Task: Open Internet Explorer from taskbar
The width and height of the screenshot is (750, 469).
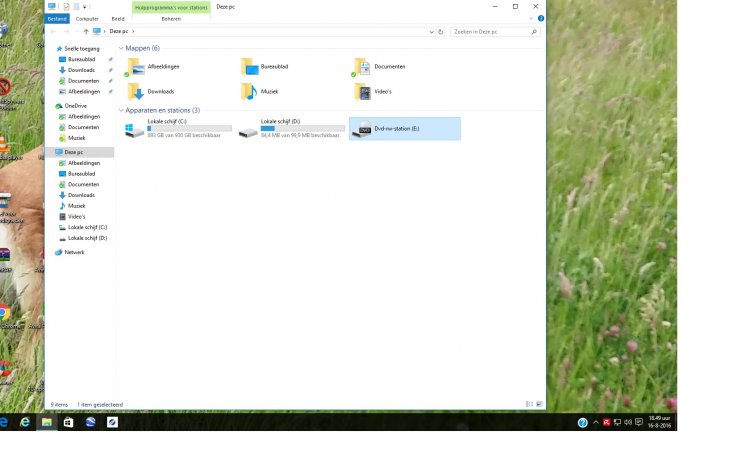Action: 24,422
